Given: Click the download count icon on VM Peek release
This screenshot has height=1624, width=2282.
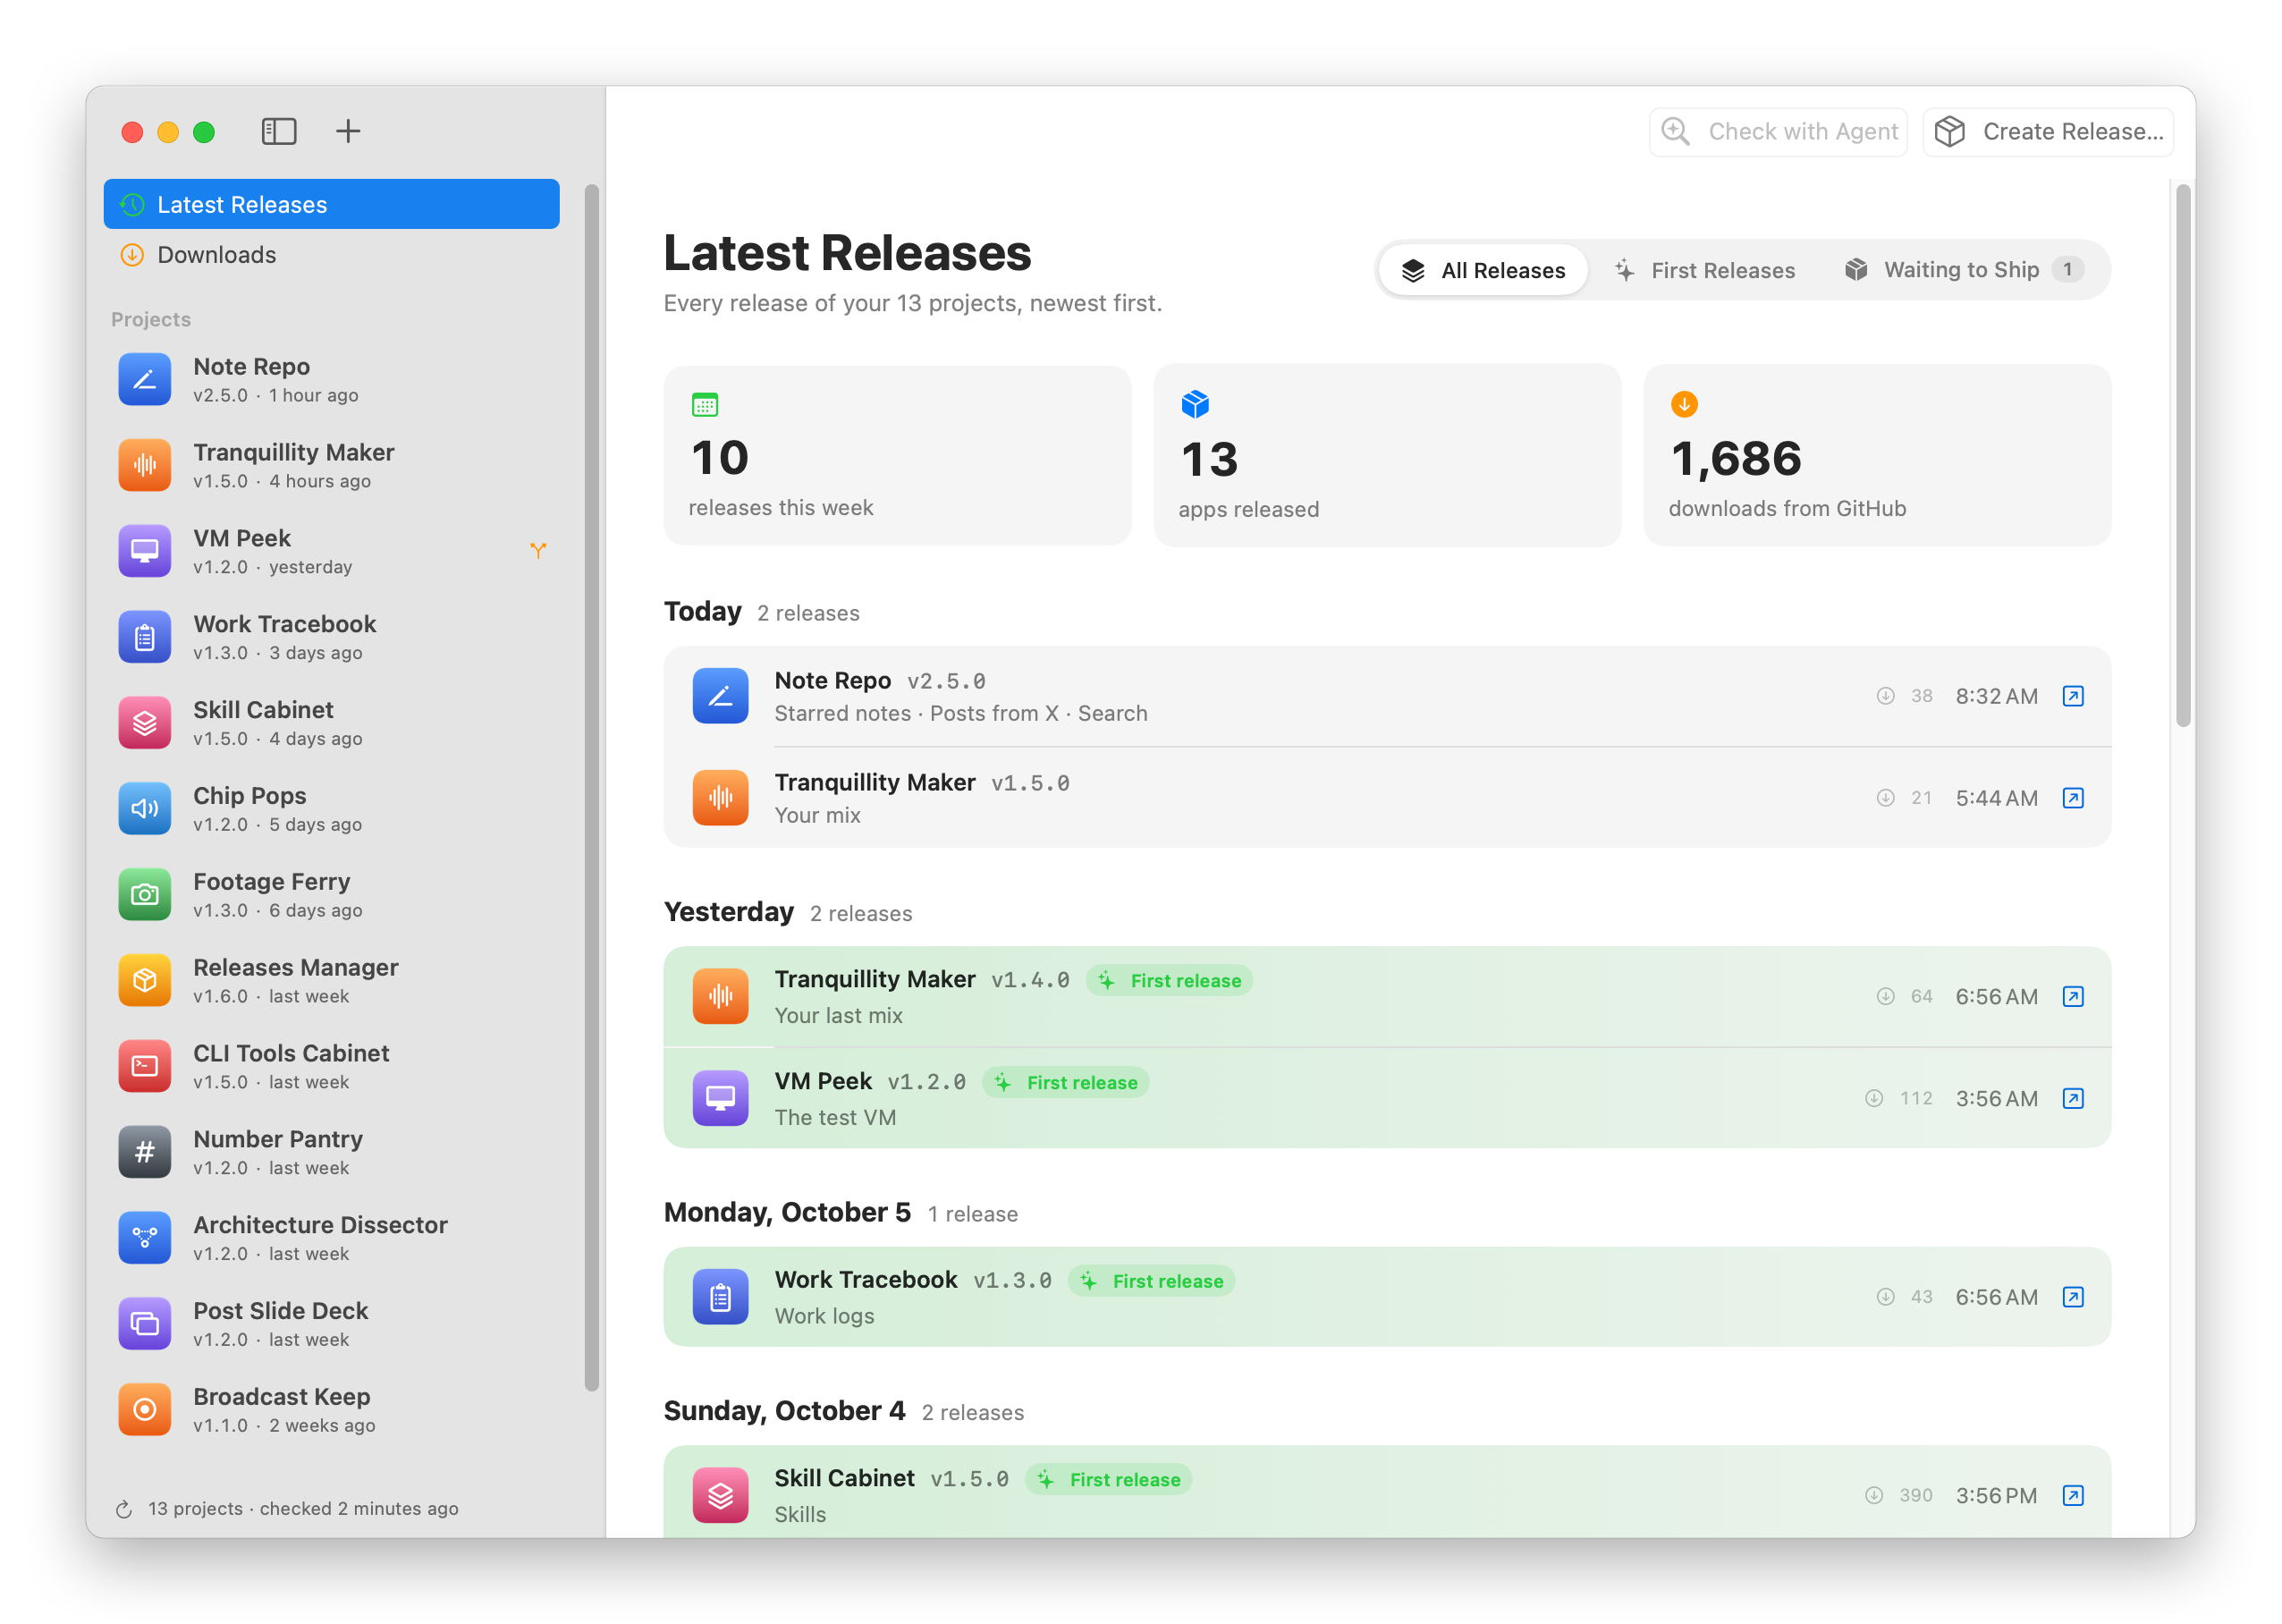Looking at the screenshot, I should pyautogui.click(x=1874, y=1098).
